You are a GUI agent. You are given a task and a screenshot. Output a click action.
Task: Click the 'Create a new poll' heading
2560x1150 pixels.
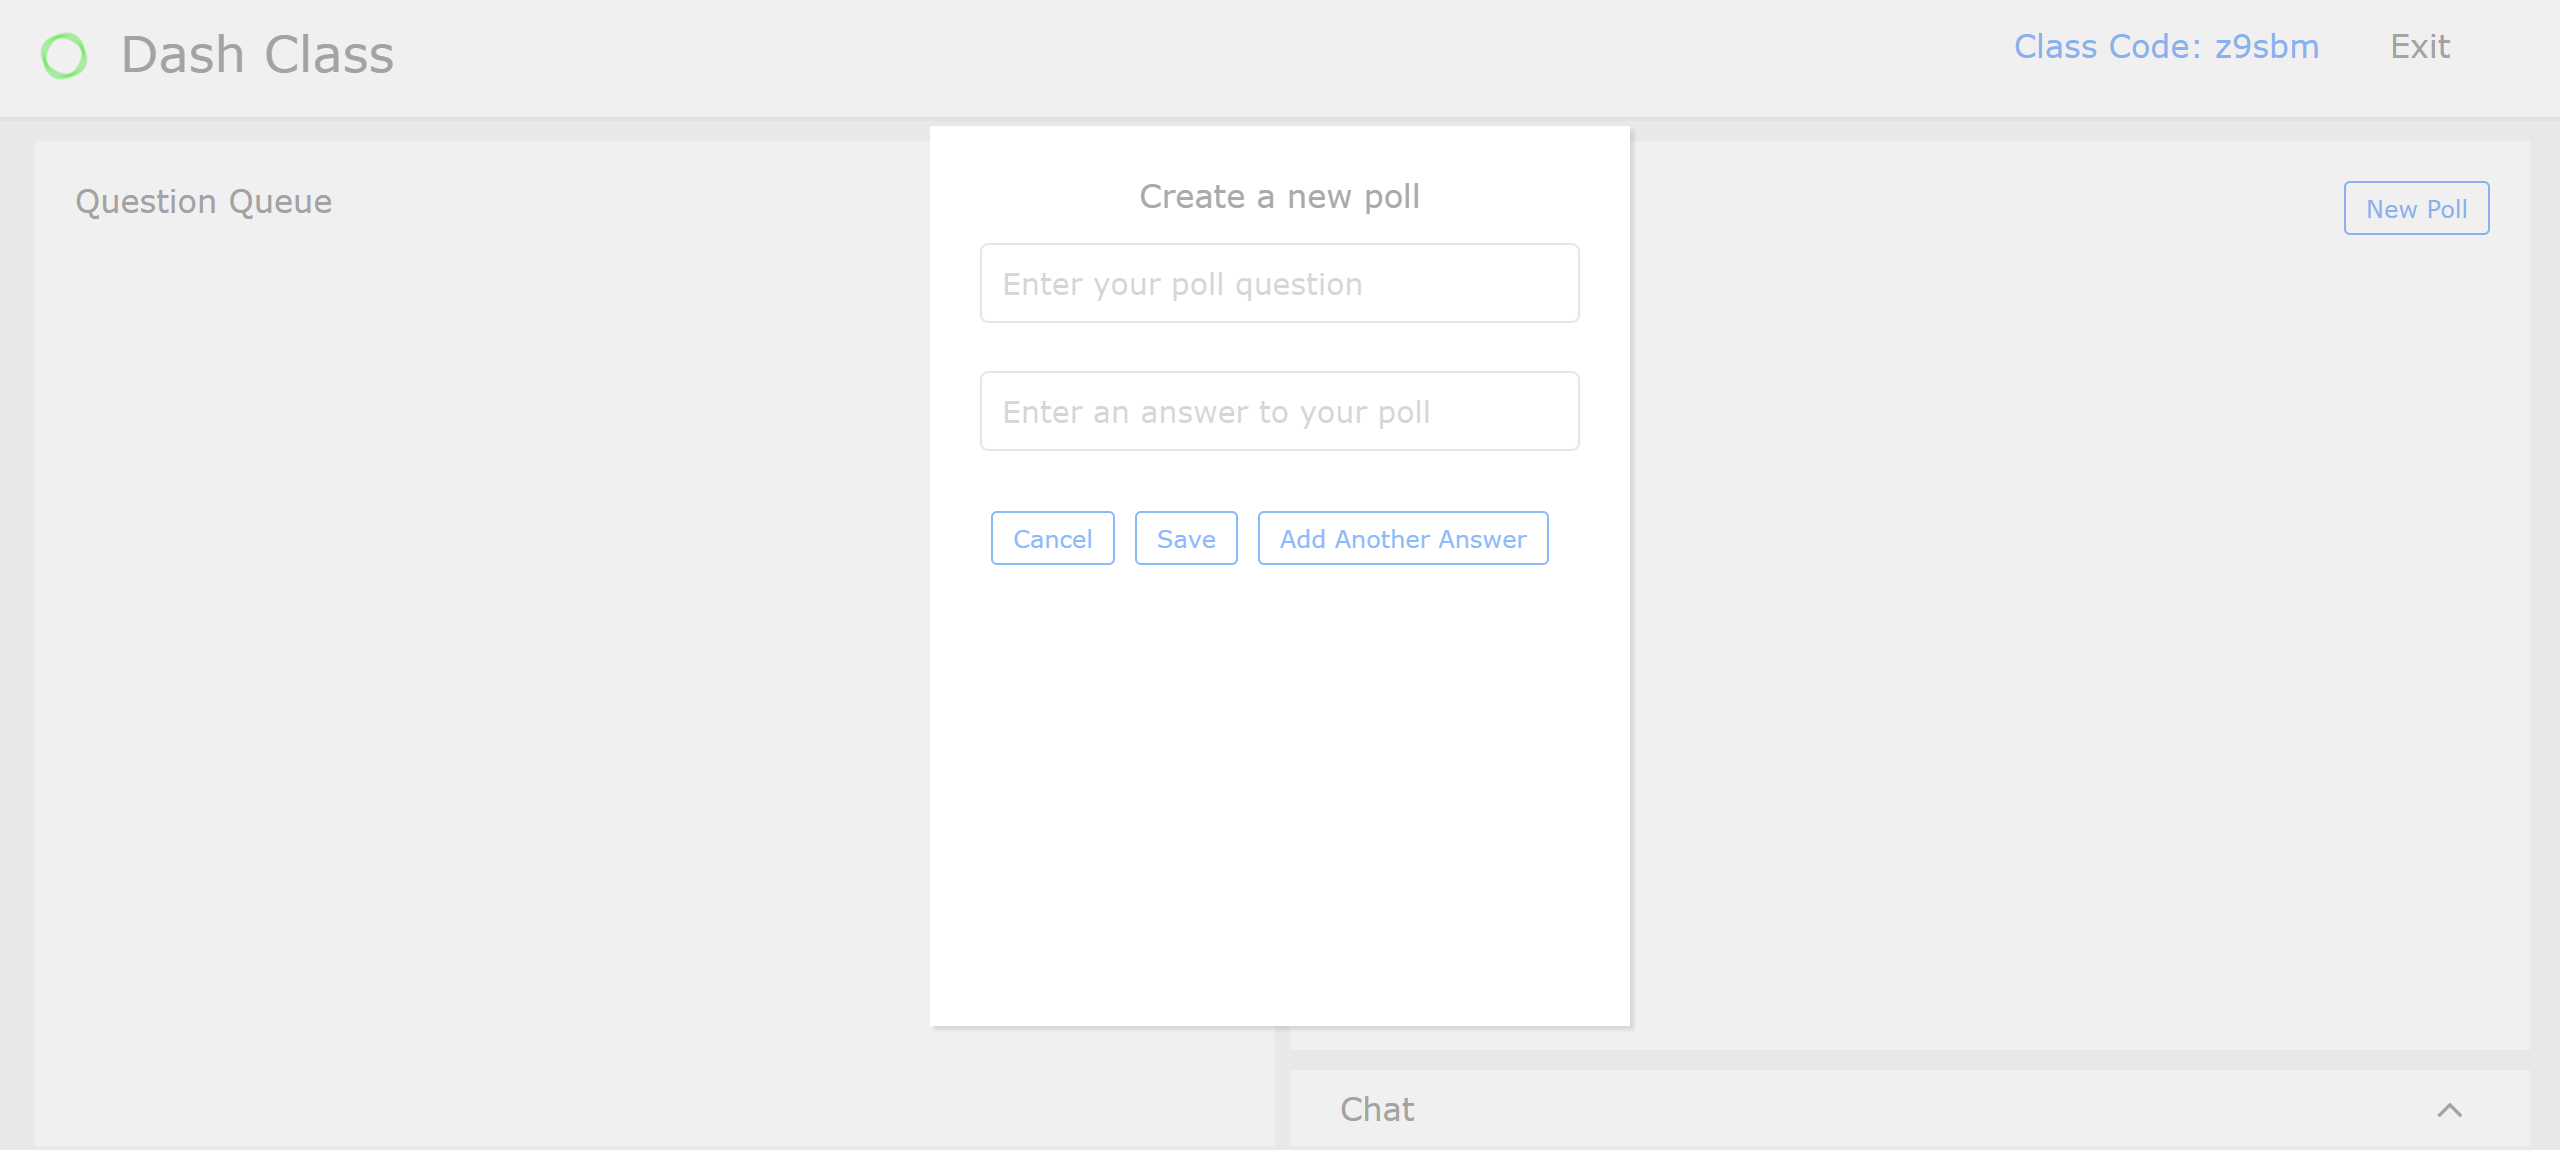tap(1279, 197)
